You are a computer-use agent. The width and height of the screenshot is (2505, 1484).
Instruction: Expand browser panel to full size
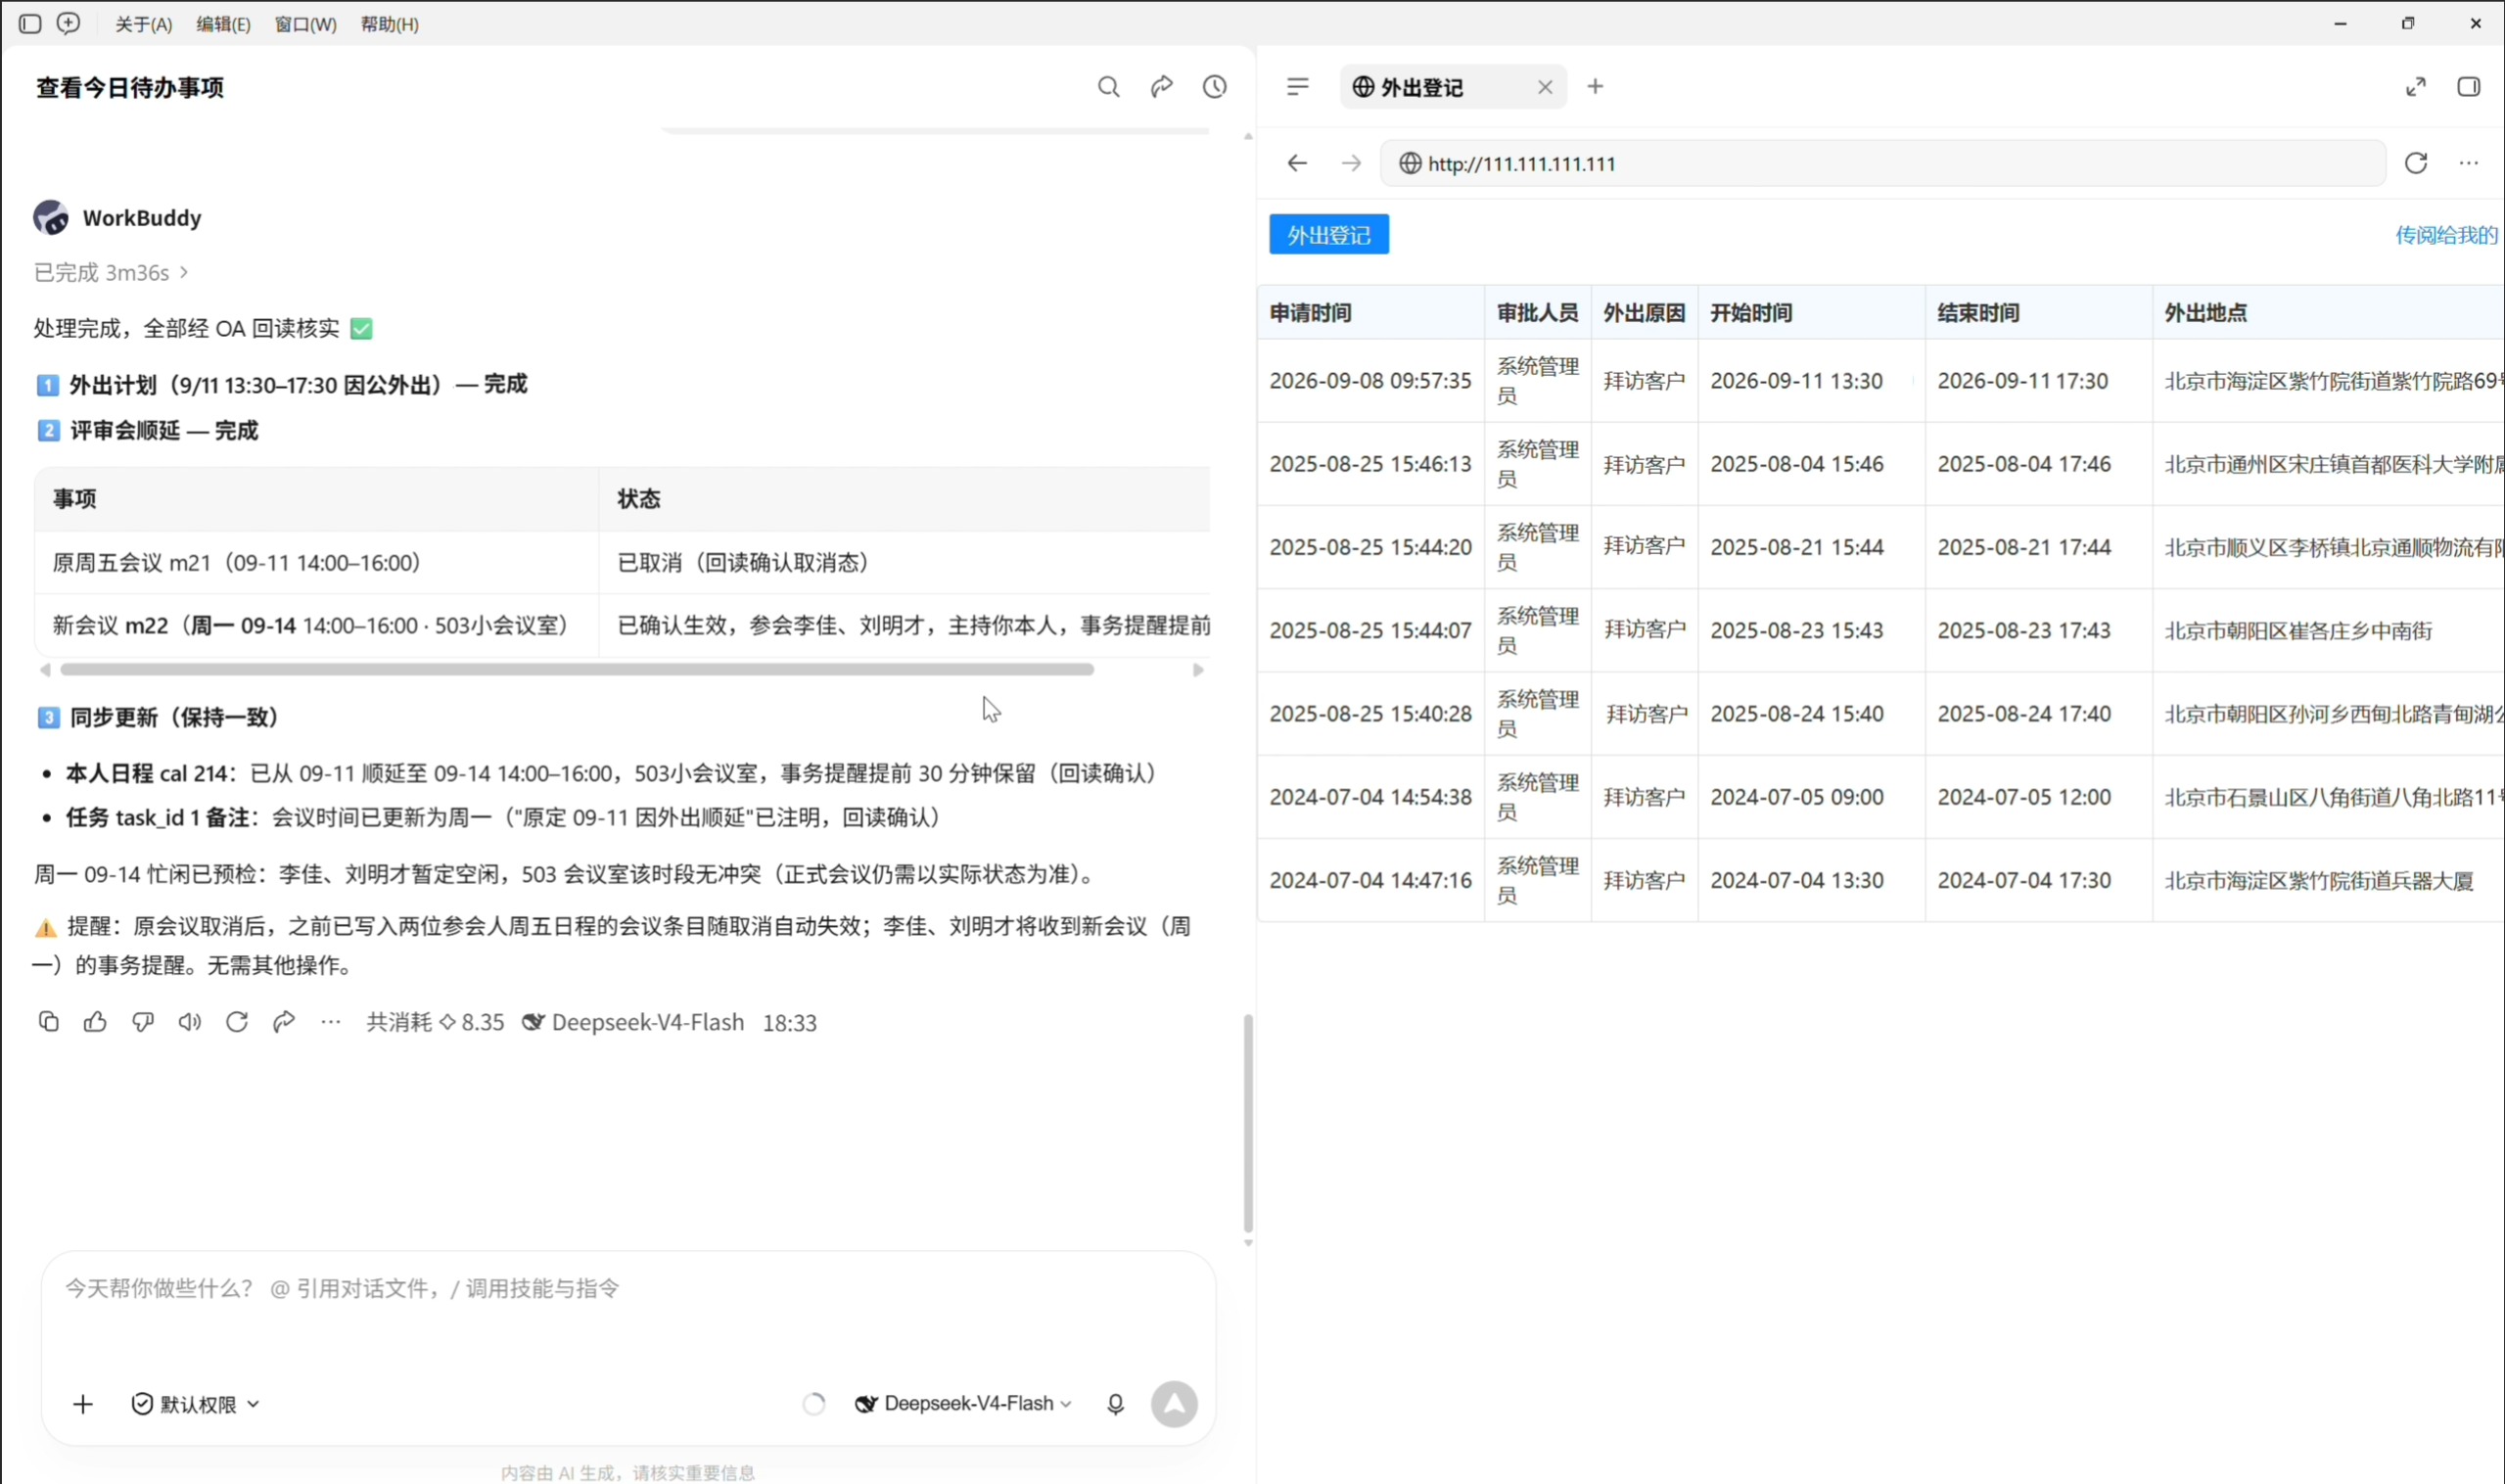click(2416, 87)
